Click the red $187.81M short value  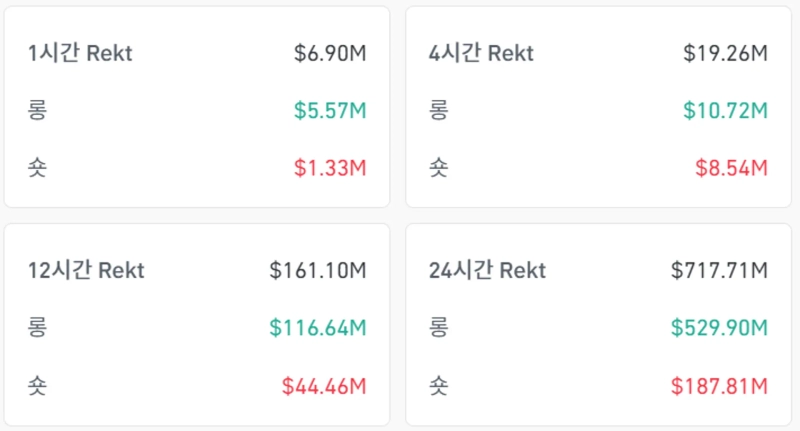[719, 384]
